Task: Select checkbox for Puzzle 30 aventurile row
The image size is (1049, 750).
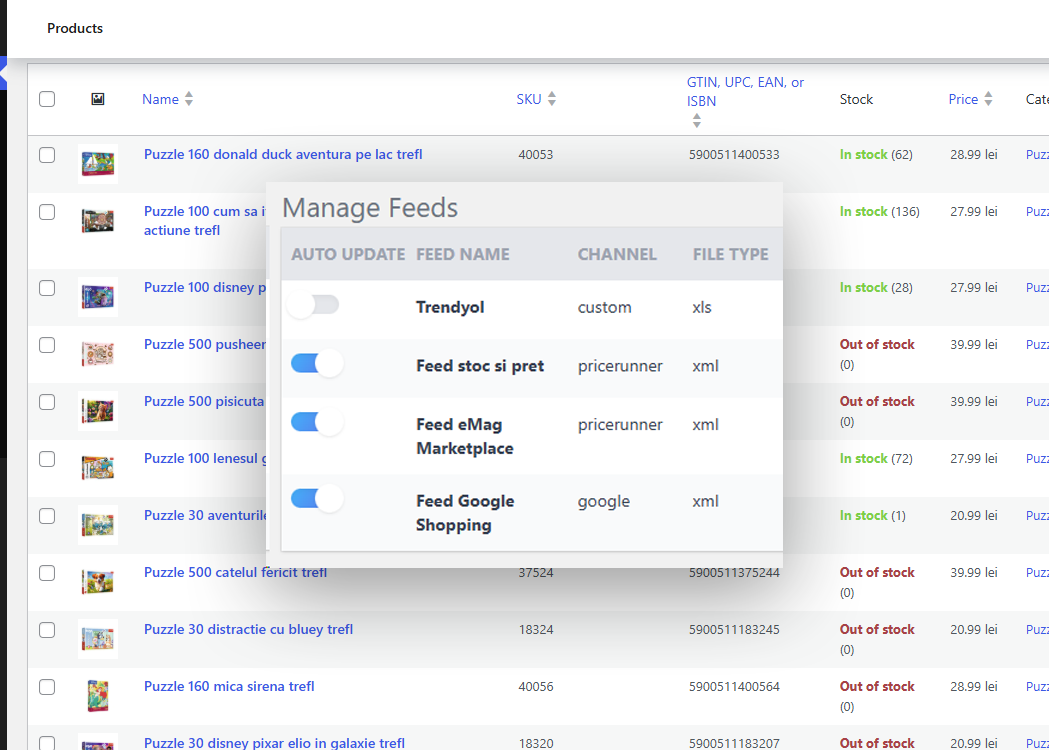Action: coord(47,516)
